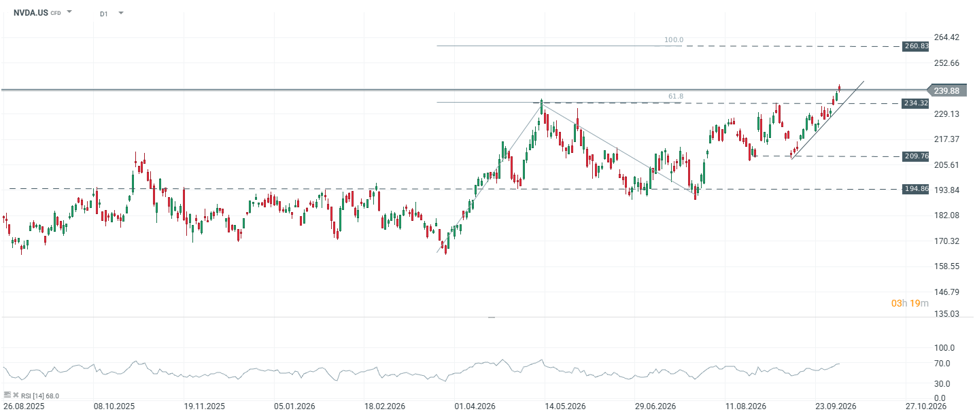The height and width of the screenshot is (418, 975).
Task: Click the 03h 19m candle countdown timer
Action: click(x=910, y=303)
